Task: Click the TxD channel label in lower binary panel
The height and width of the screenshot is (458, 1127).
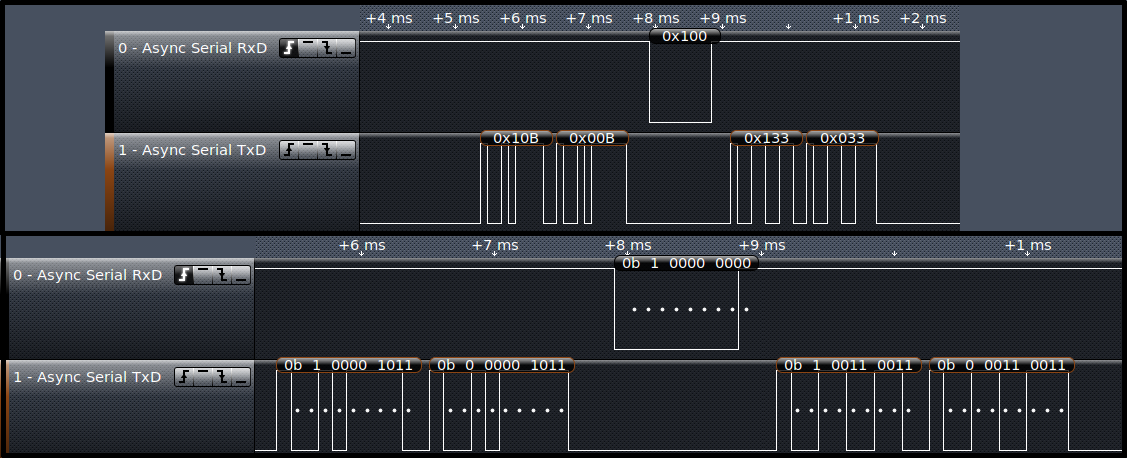Action: 87,377
